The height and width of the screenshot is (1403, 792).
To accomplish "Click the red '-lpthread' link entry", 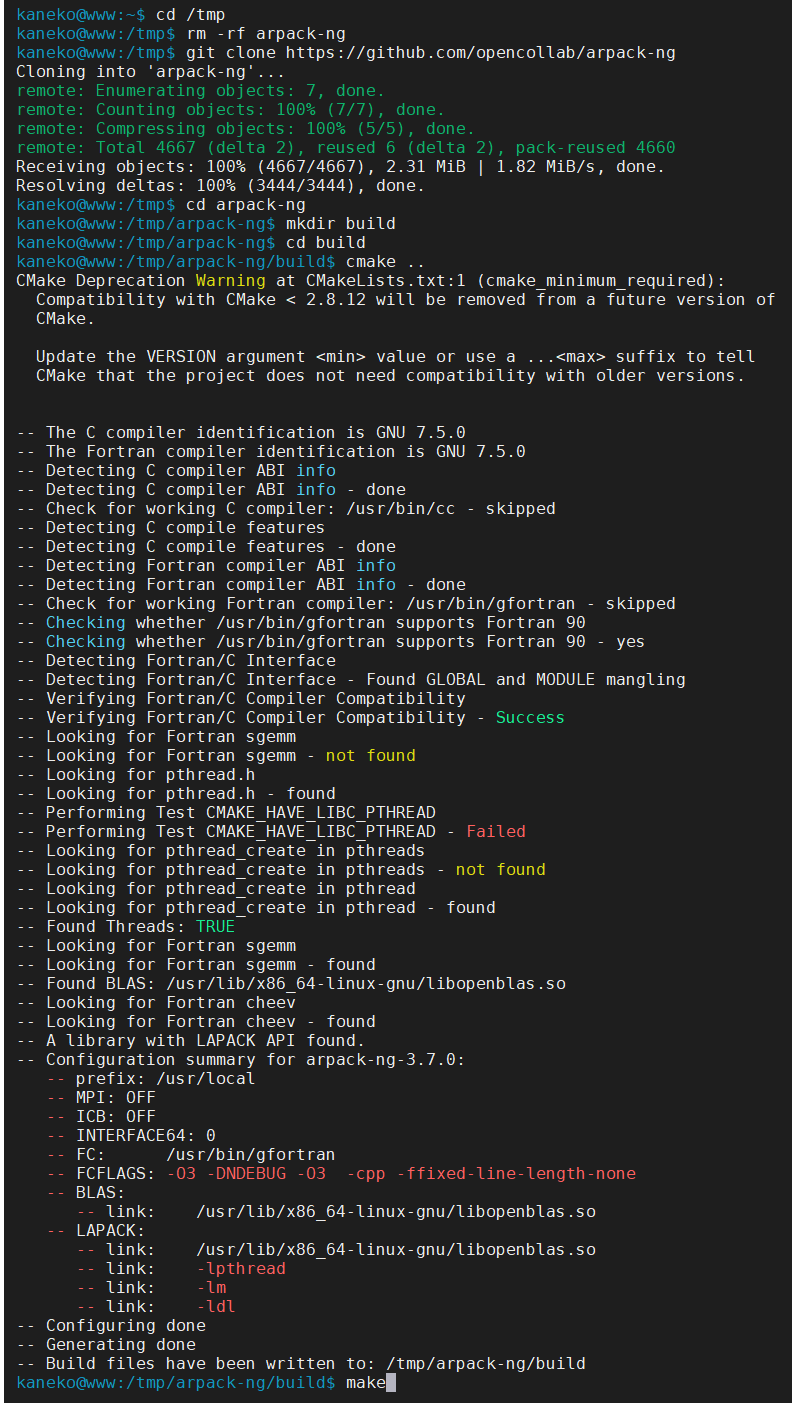I will (240, 1268).
